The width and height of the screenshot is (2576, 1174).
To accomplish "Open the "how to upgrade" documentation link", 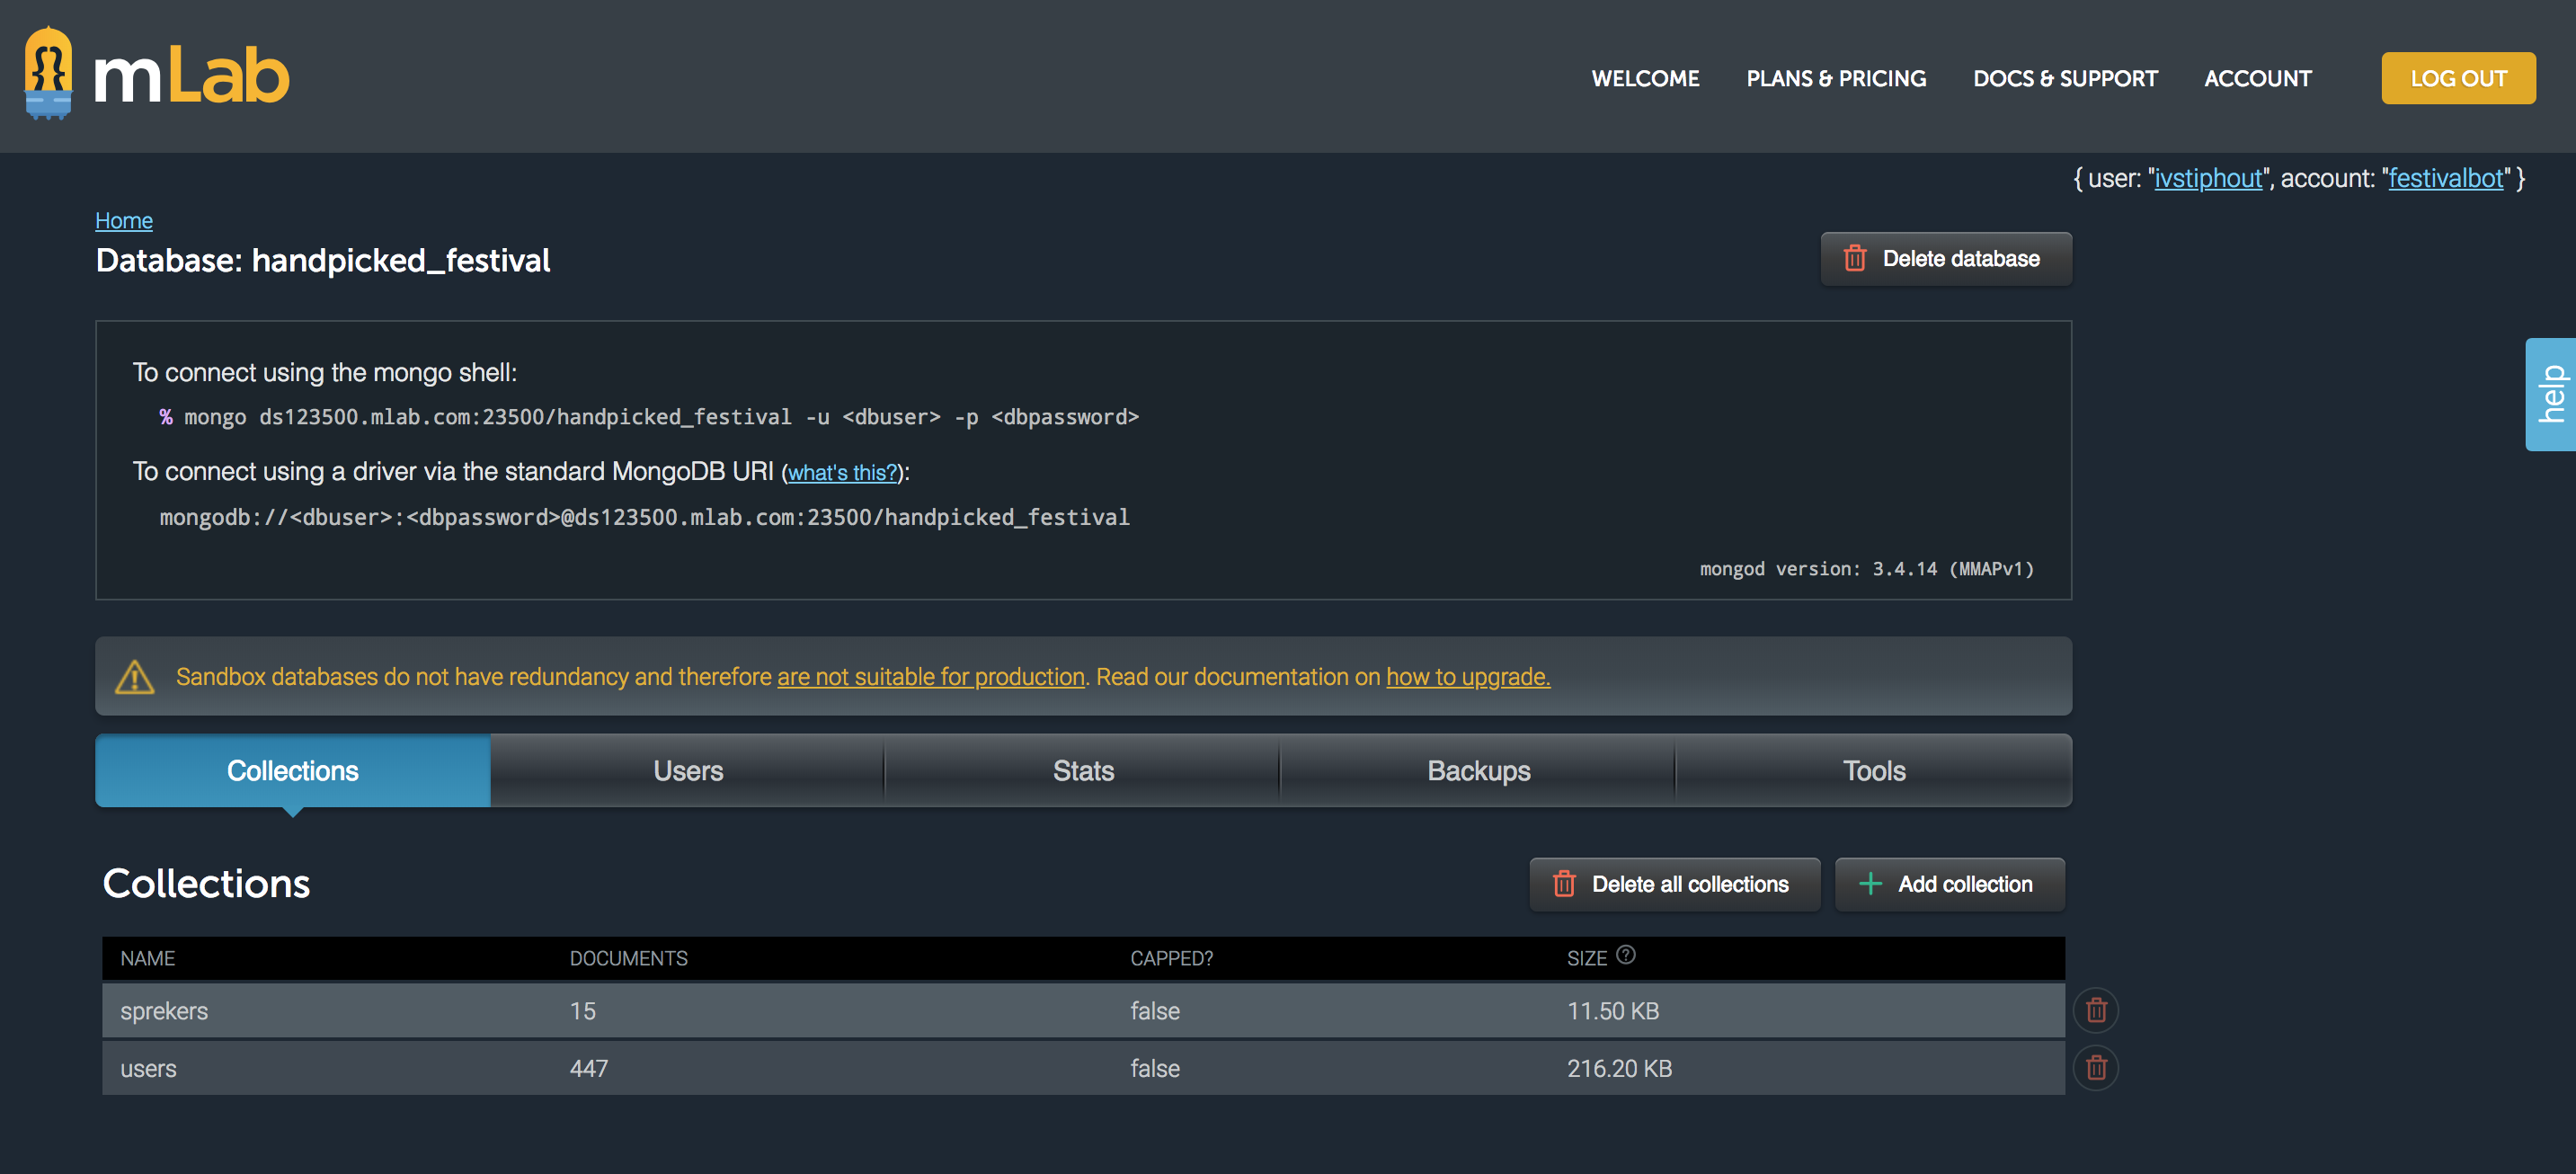I will click(x=1467, y=677).
